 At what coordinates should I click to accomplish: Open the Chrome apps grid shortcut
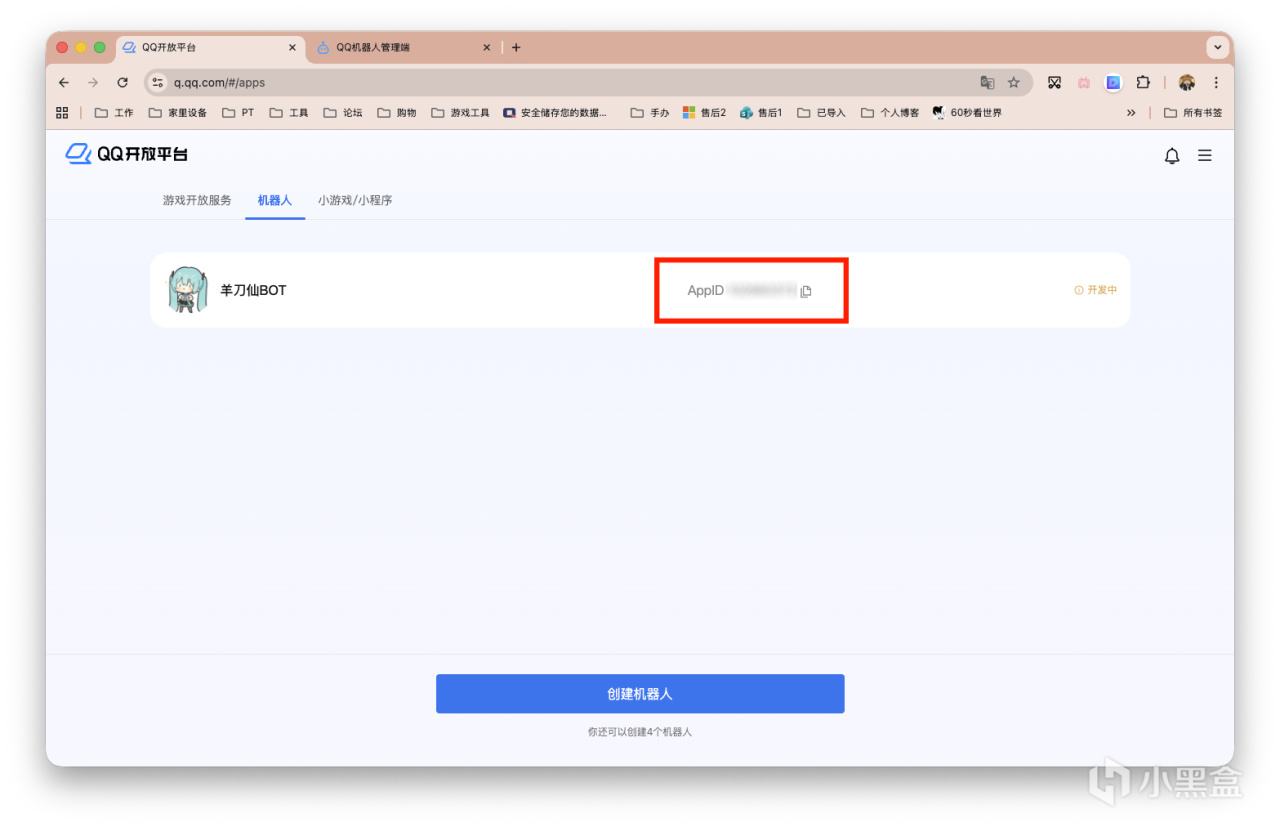point(62,113)
